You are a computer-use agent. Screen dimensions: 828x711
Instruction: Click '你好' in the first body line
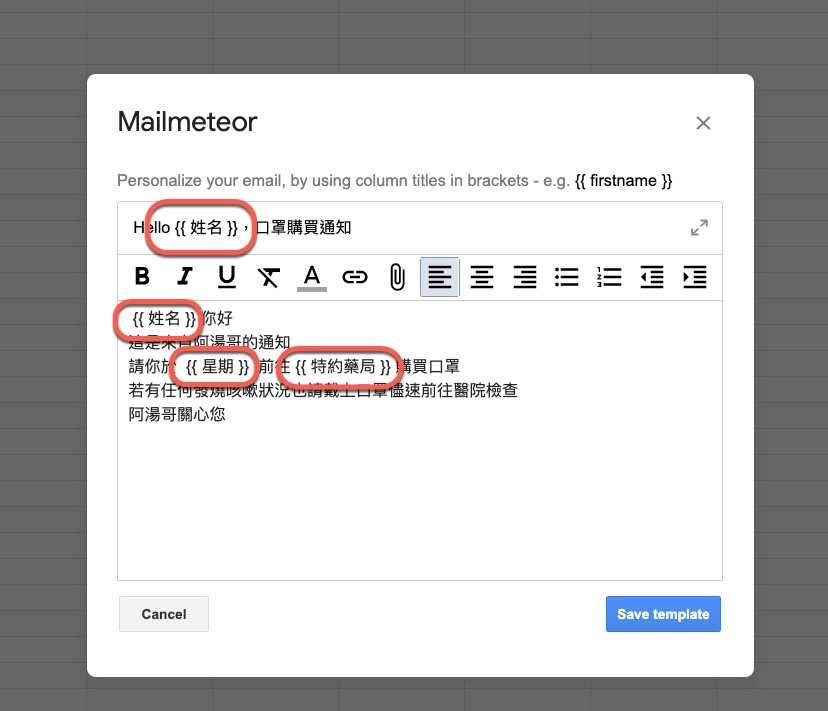tap(217, 318)
